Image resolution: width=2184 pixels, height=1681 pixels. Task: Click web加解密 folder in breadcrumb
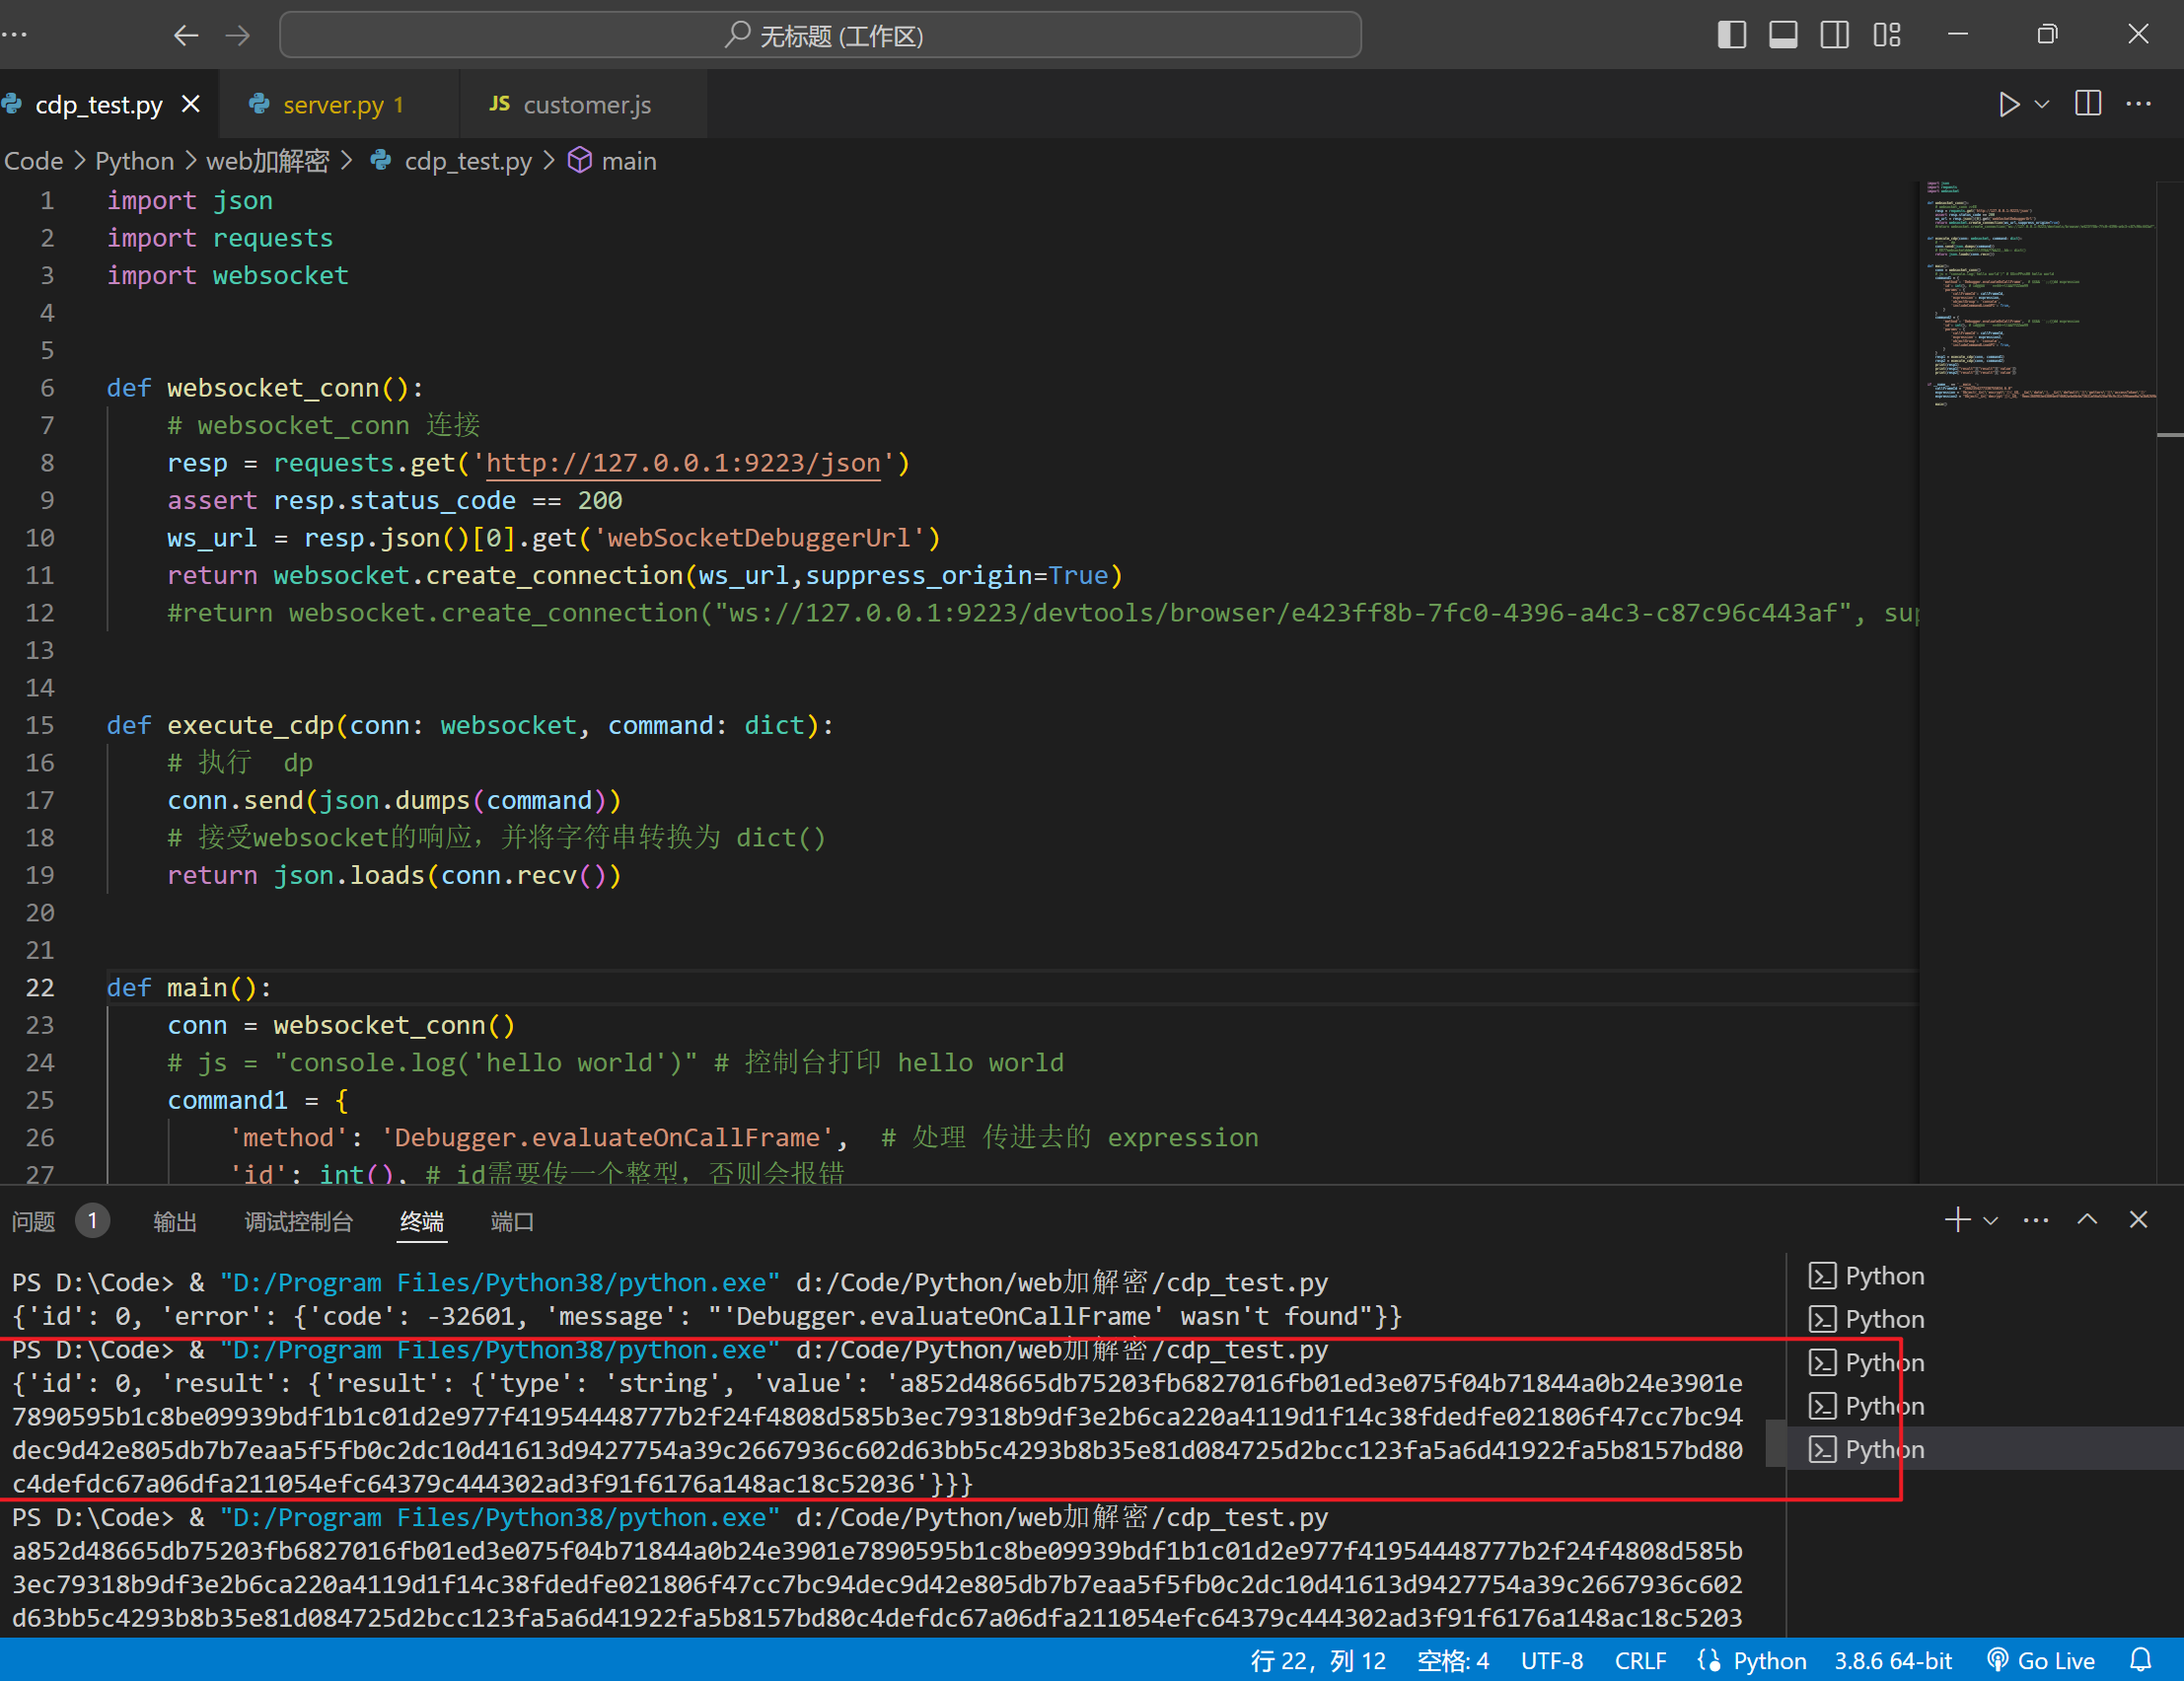point(267,161)
